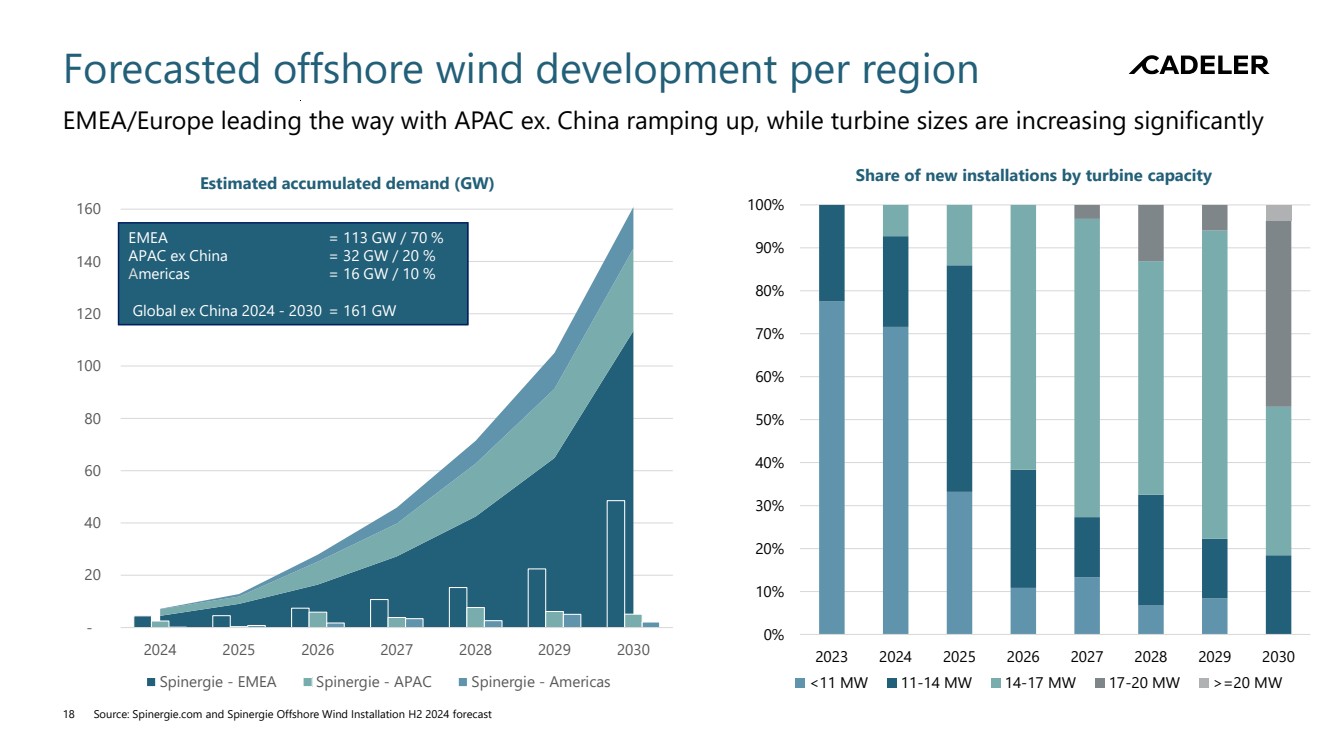Click the 2029 stacked bar in turbine chart
The image size is (1333, 749).
pos(1214,419)
